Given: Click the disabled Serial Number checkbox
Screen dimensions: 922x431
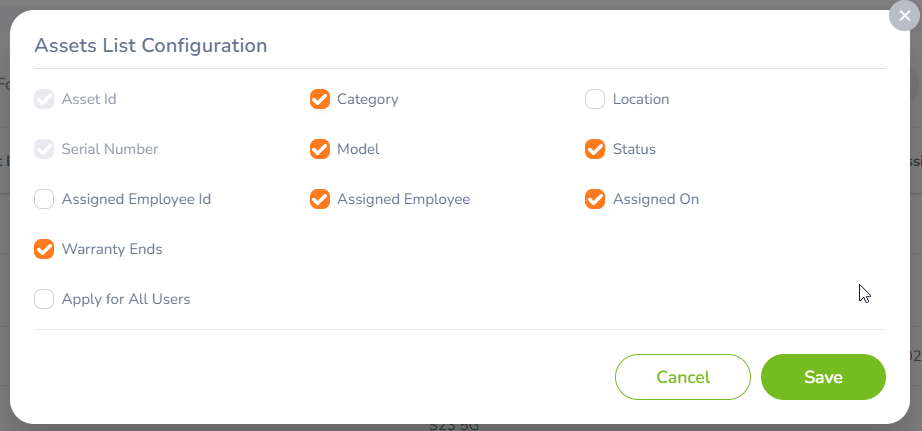Looking at the screenshot, I should pos(44,149).
